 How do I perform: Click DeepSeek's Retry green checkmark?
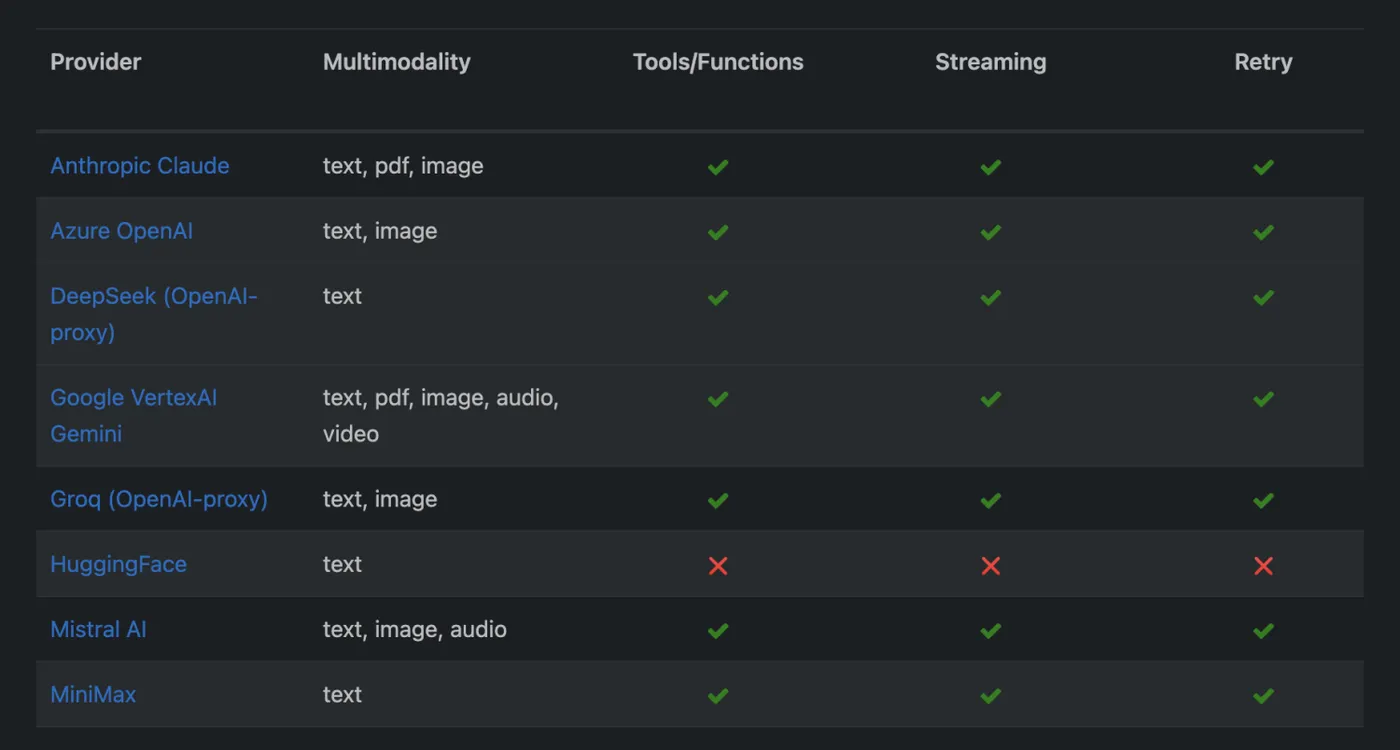[x=1263, y=298]
